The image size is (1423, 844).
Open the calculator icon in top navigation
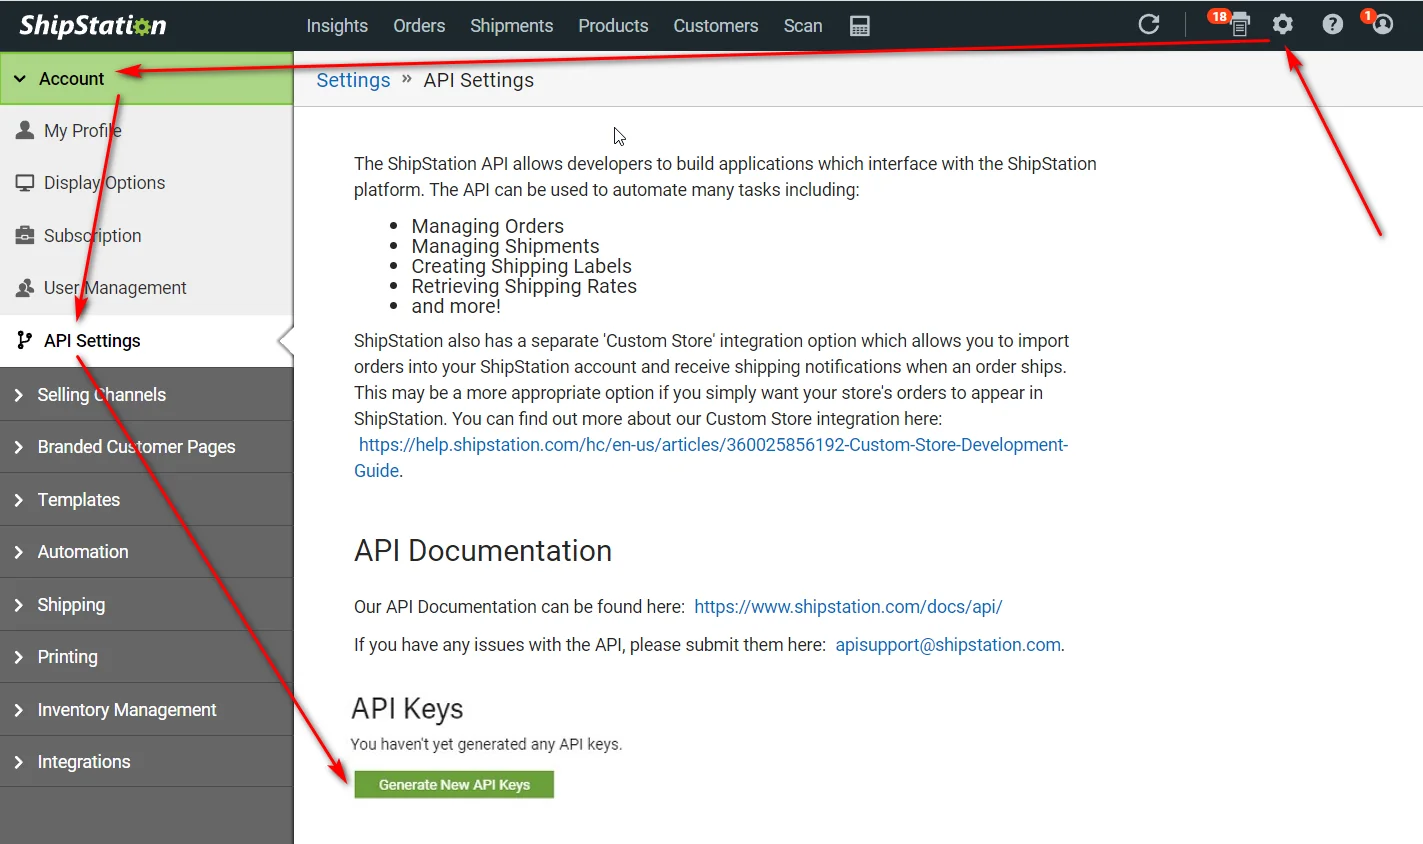(859, 26)
